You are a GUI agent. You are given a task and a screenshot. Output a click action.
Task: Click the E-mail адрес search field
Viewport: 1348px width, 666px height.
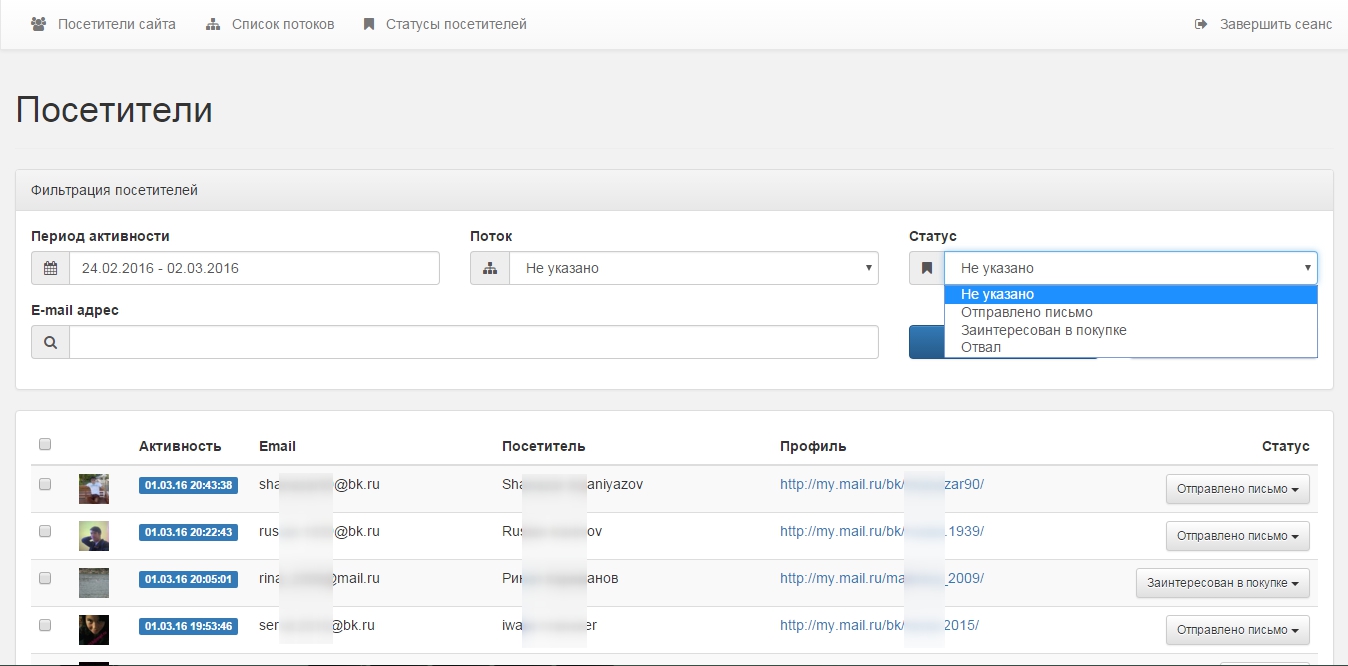click(473, 342)
